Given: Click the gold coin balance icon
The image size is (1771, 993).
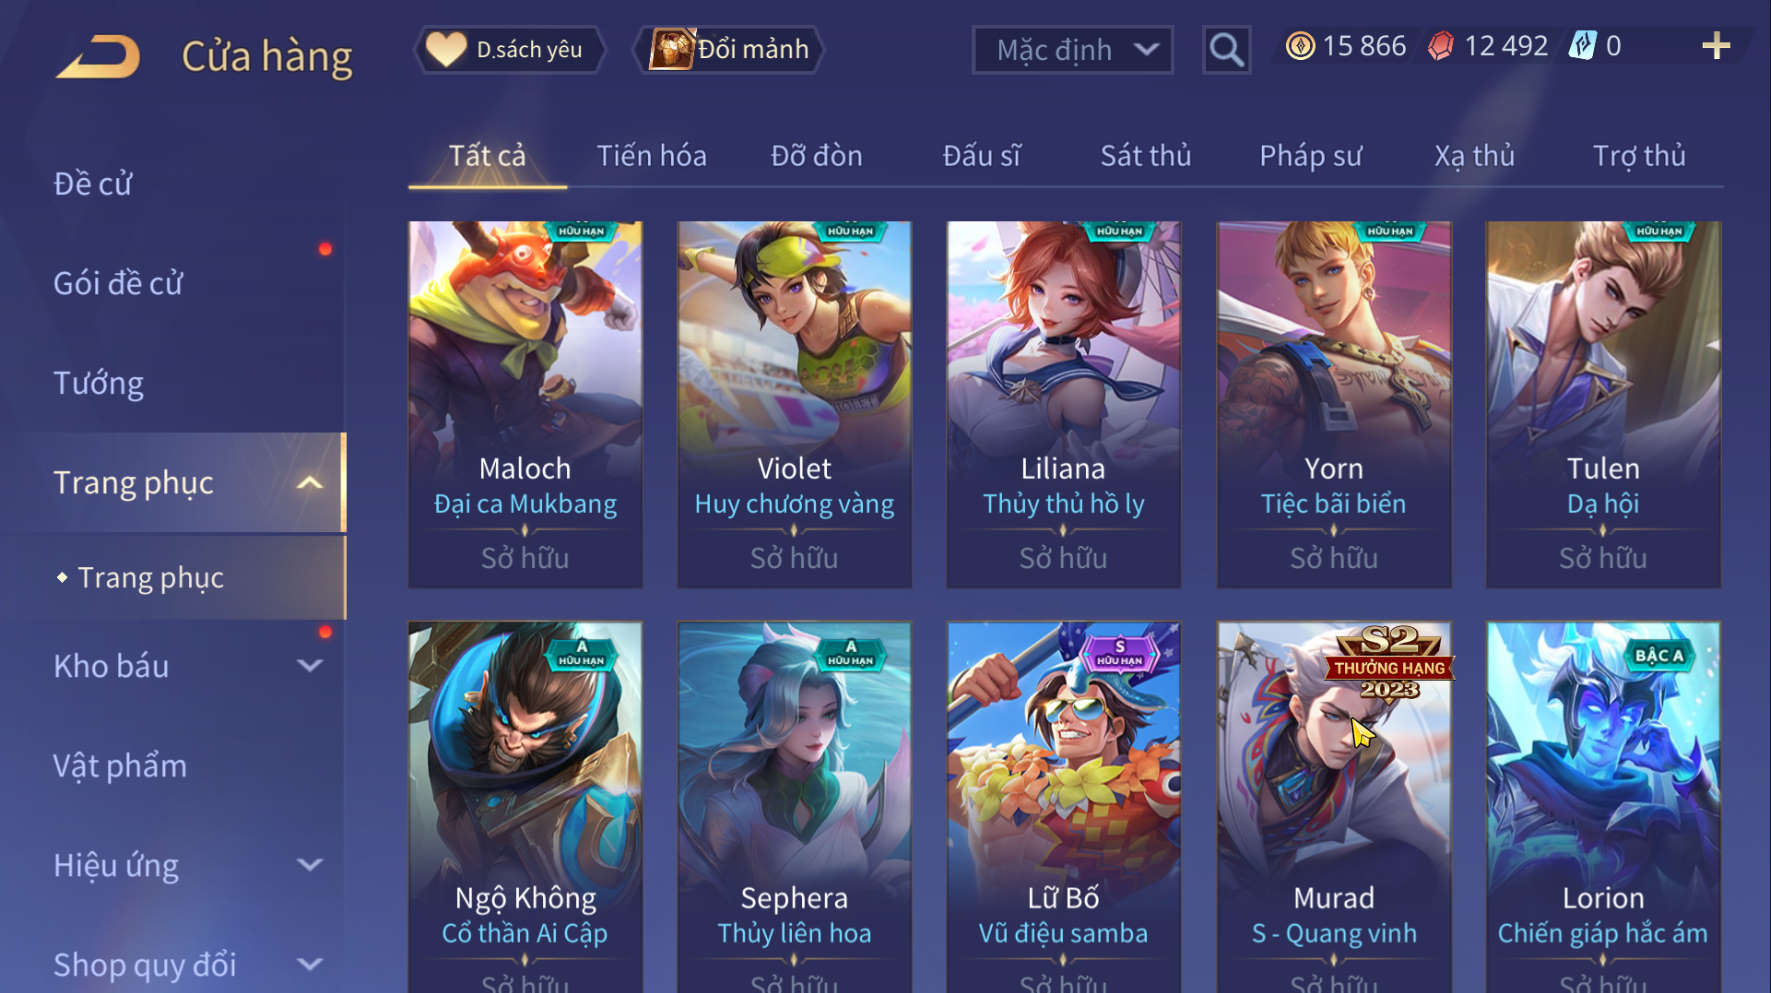Looking at the screenshot, I should click(x=1300, y=46).
